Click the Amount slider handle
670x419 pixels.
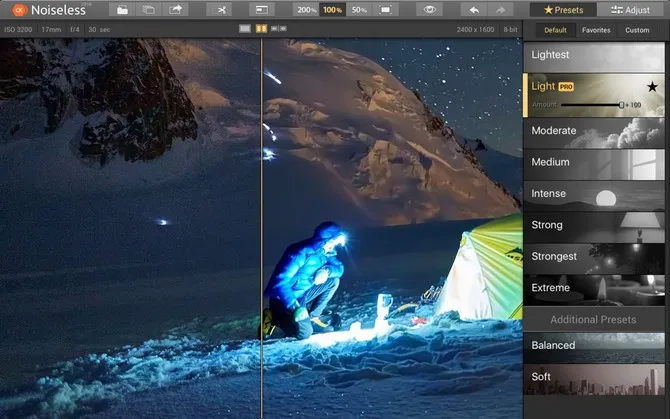click(x=622, y=104)
